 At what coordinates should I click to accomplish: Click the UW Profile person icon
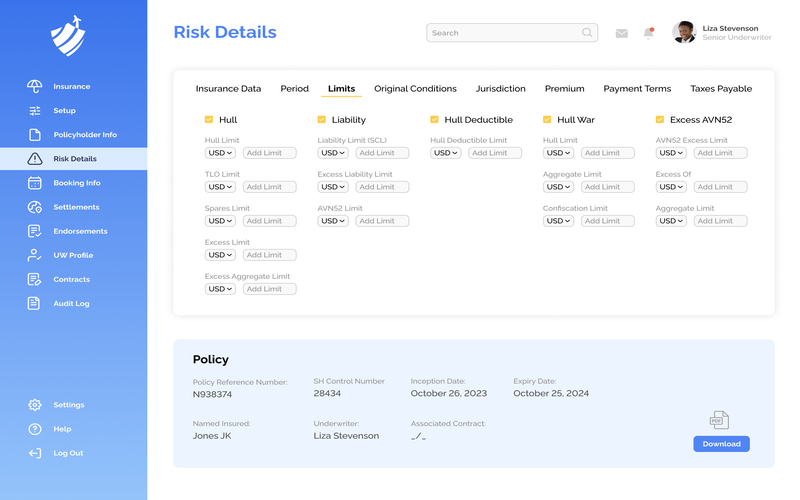coord(35,255)
